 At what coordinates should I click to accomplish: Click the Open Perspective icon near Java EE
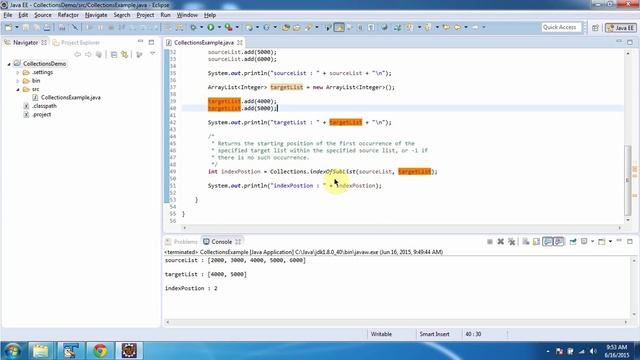click(595, 28)
